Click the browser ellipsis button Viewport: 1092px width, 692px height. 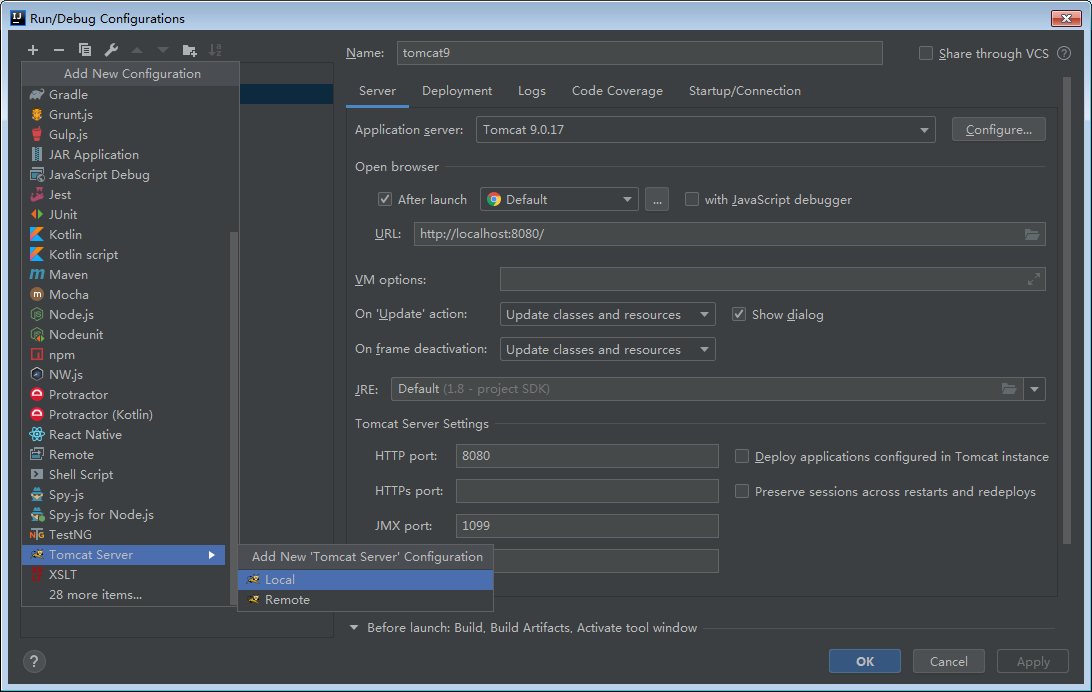click(657, 200)
